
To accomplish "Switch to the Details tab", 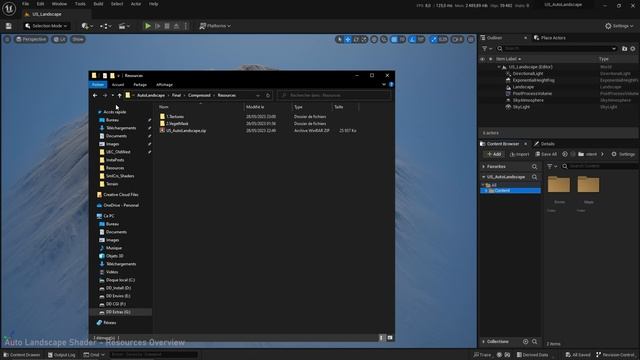I will [x=544, y=144].
